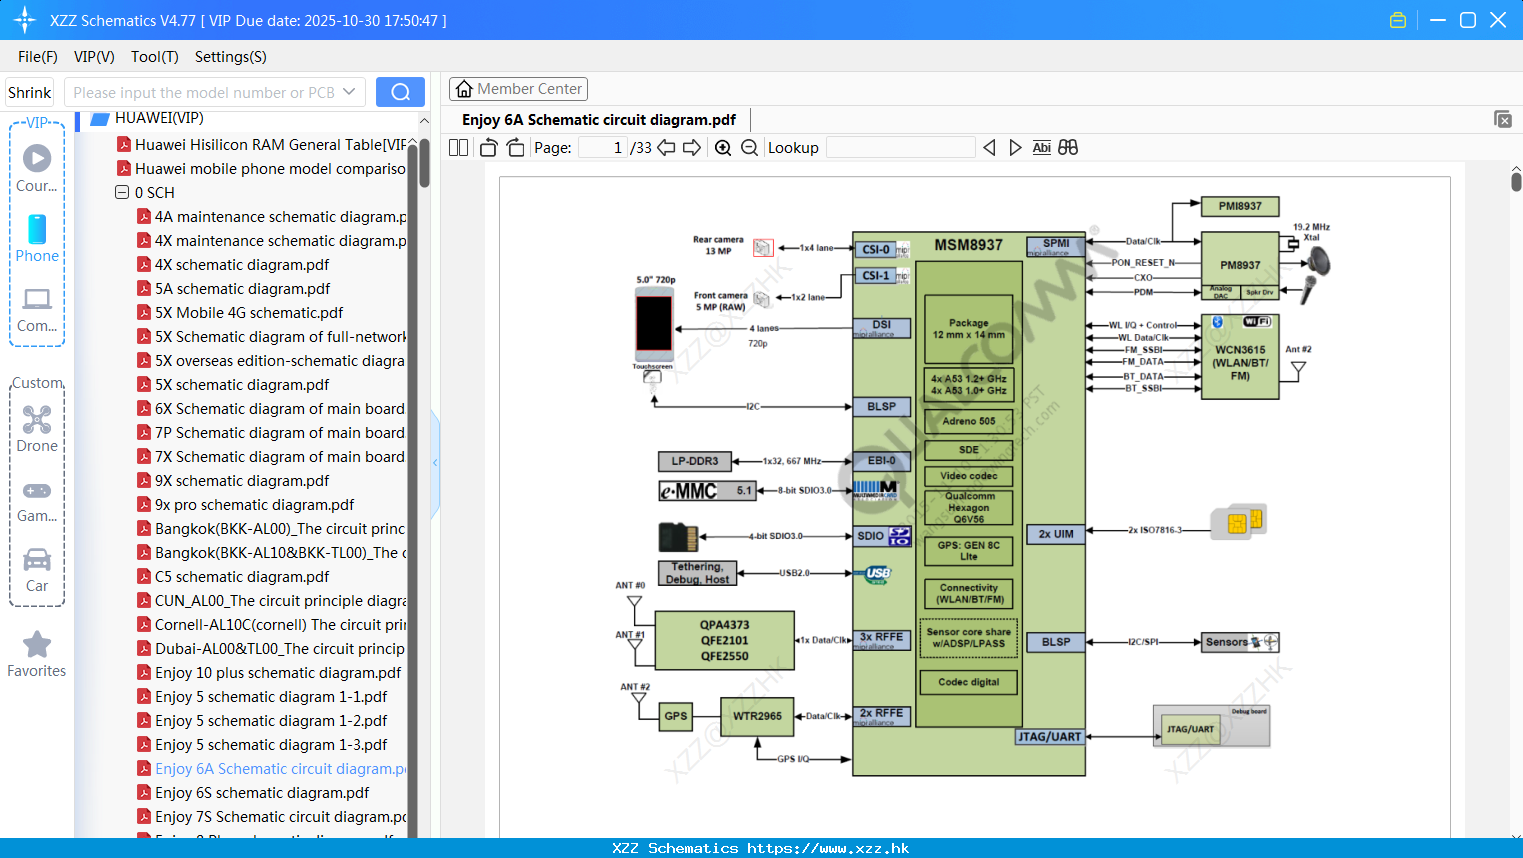Find previous lookup result
This screenshot has height=858, width=1523.
(x=989, y=148)
